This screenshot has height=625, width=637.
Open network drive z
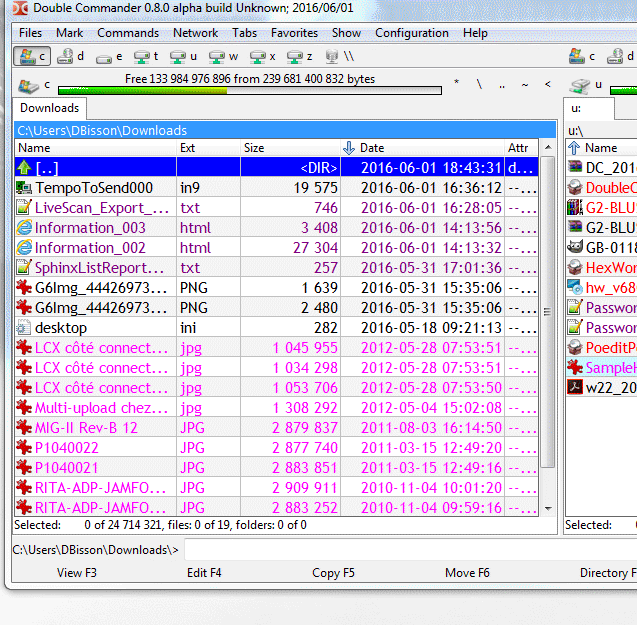coord(299,56)
